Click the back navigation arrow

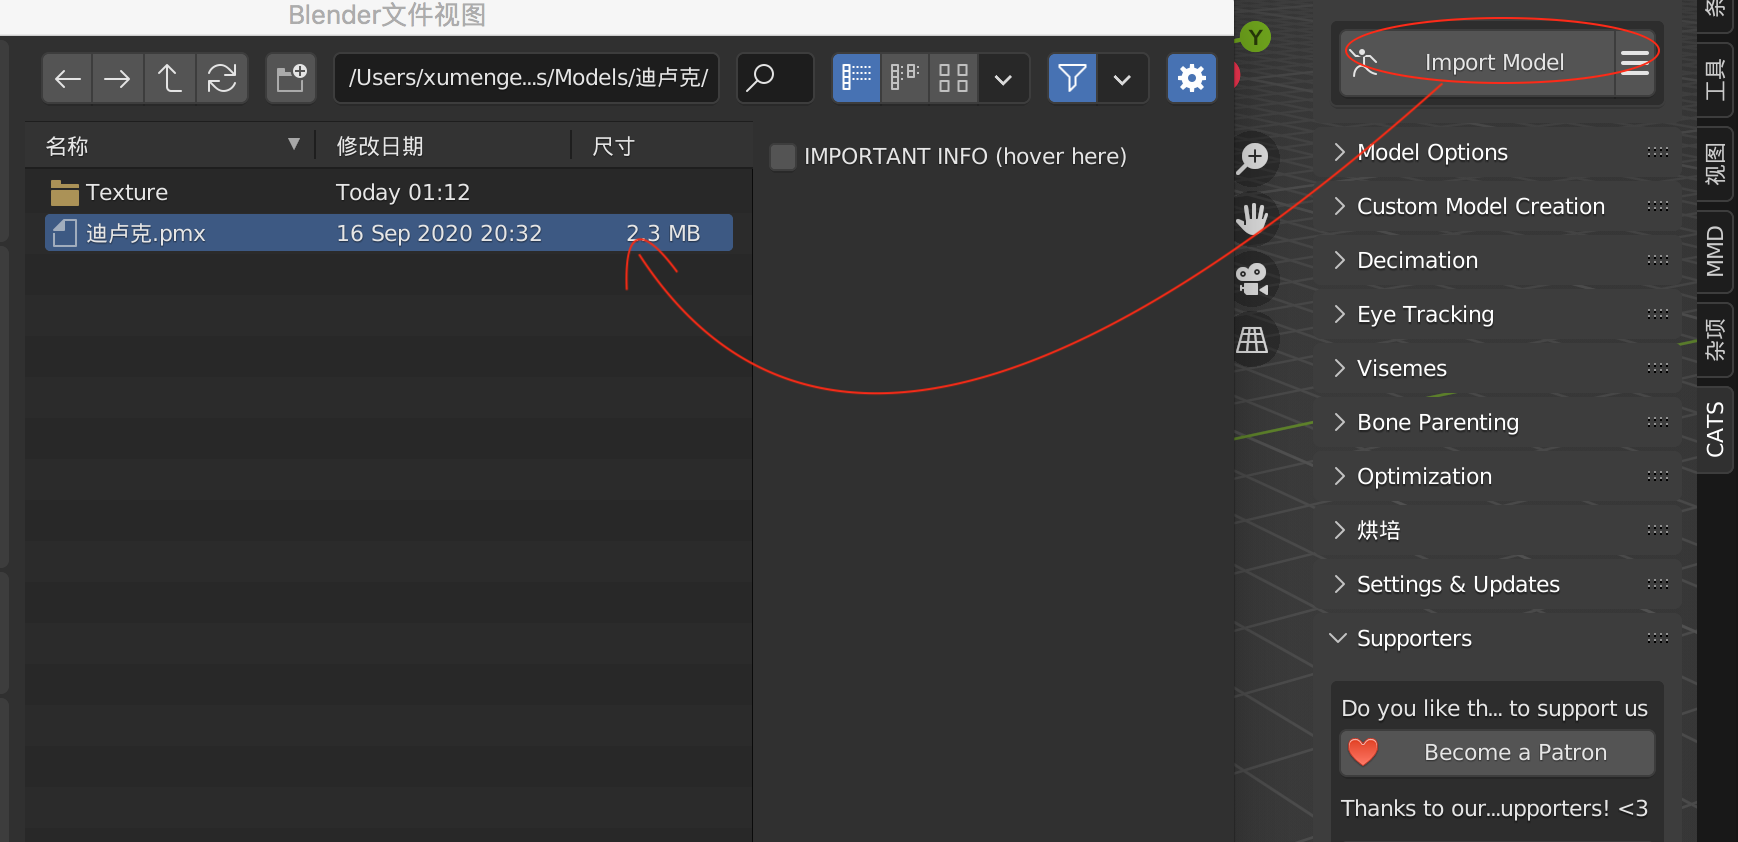tap(67, 78)
